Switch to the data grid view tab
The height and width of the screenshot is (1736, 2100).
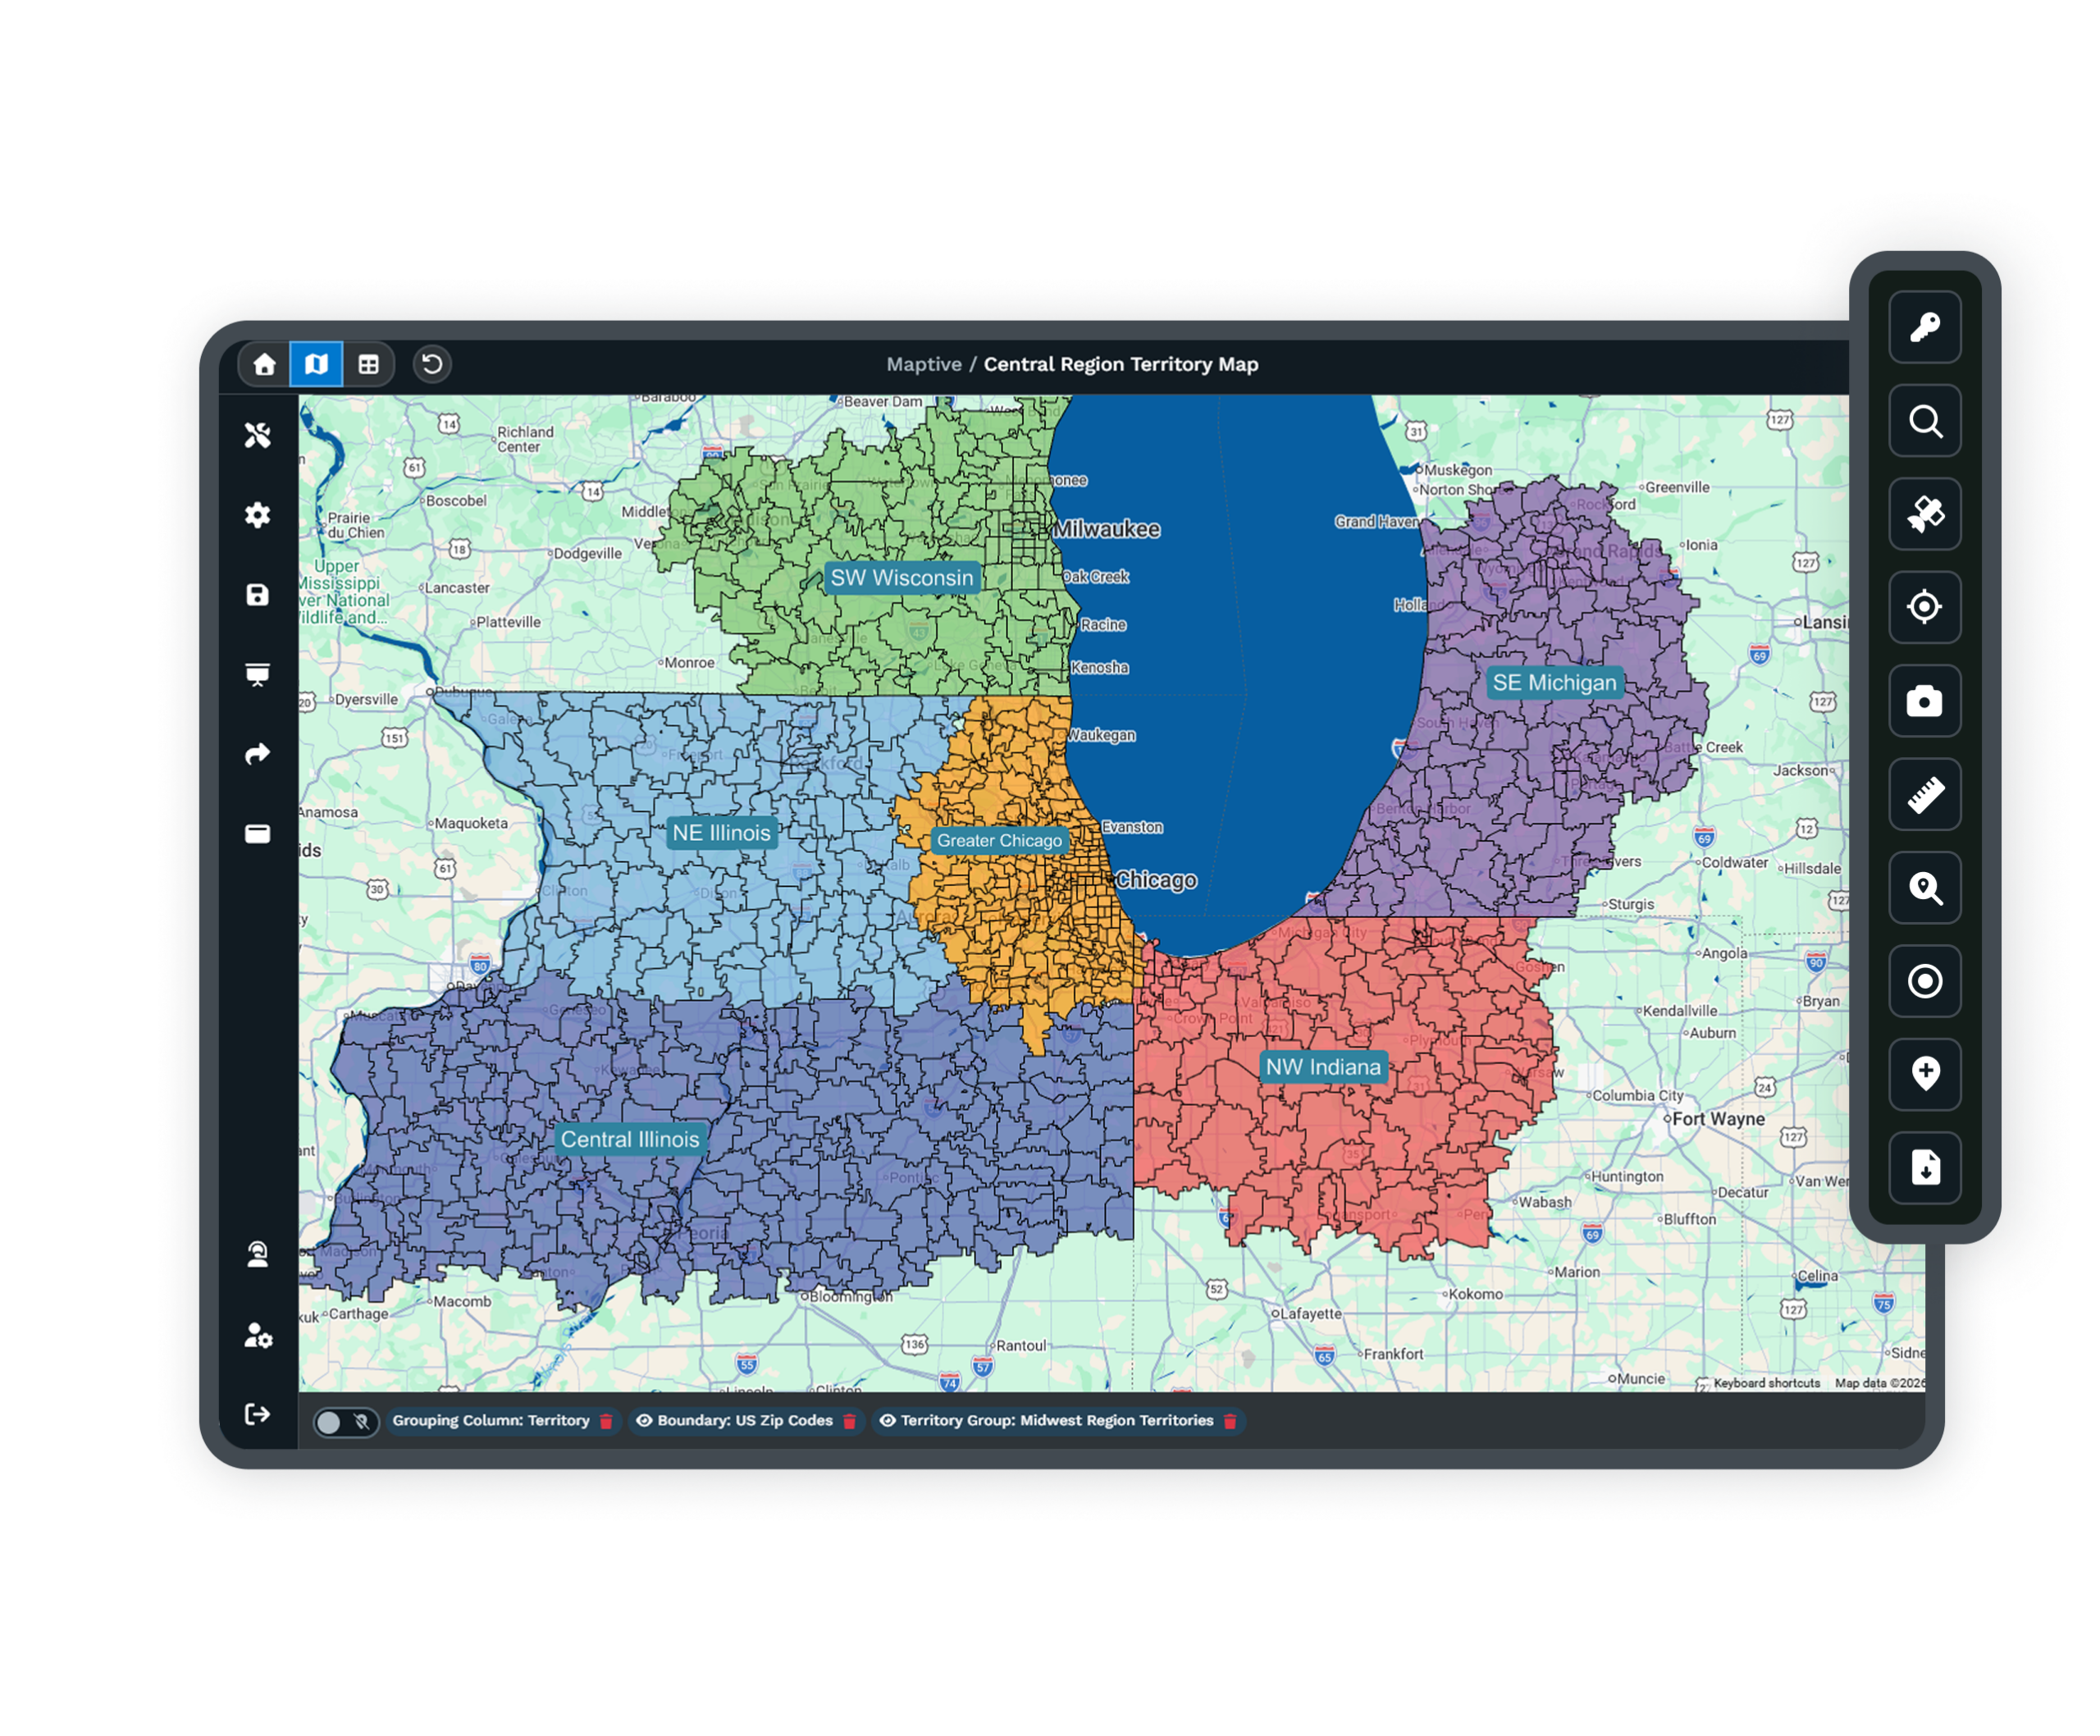[x=369, y=364]
